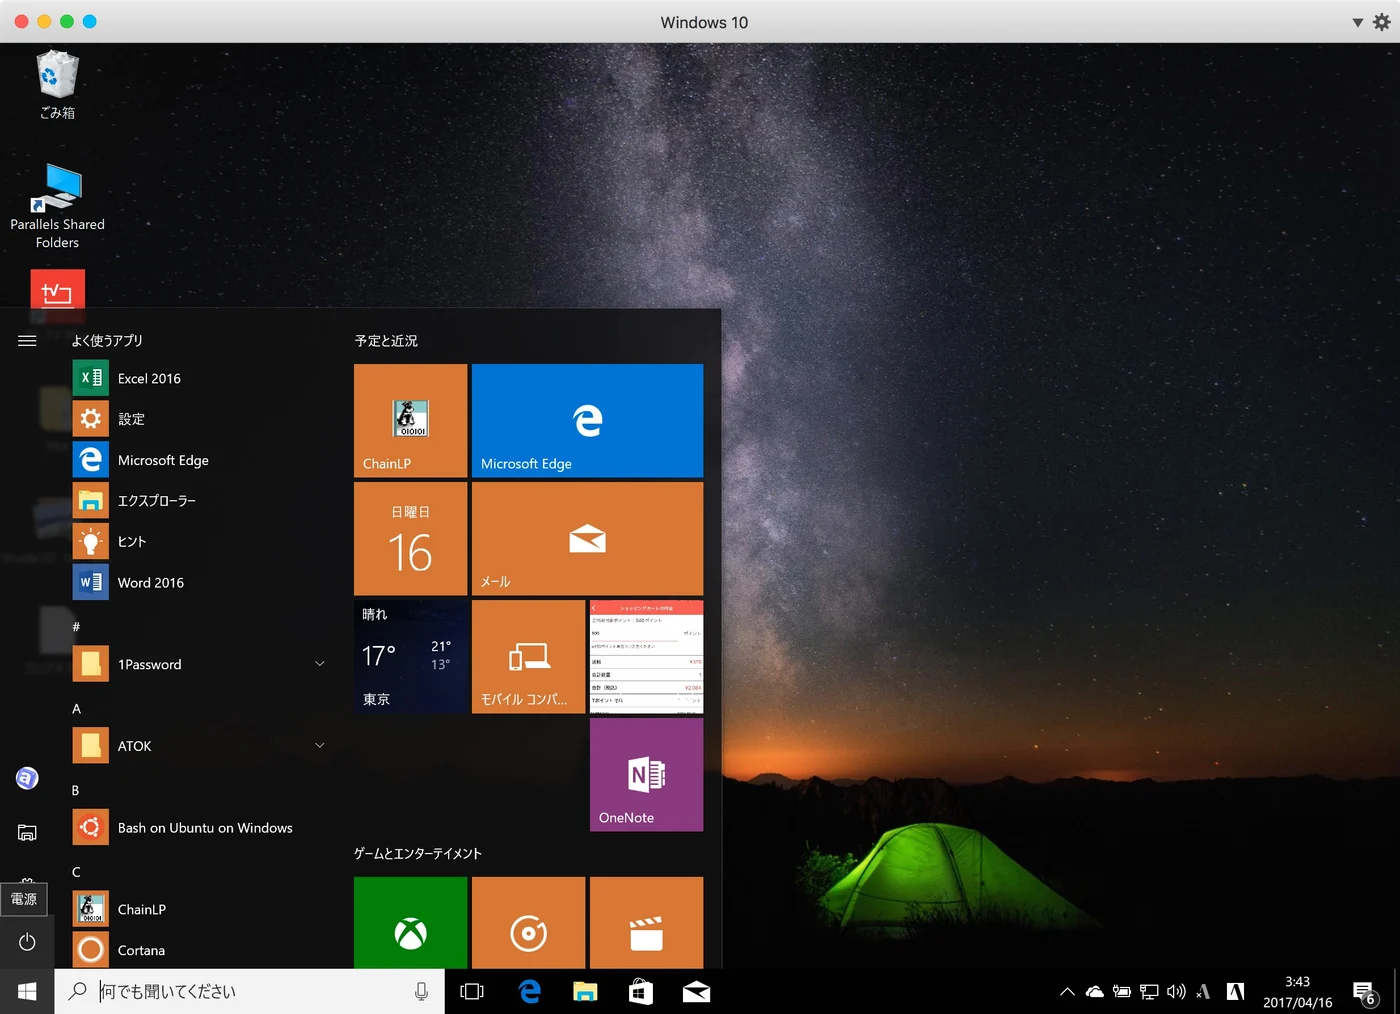Click the File Explorer icon in the Start rail
Viewport: 1400px width, 1014px height.
[27, 833]
